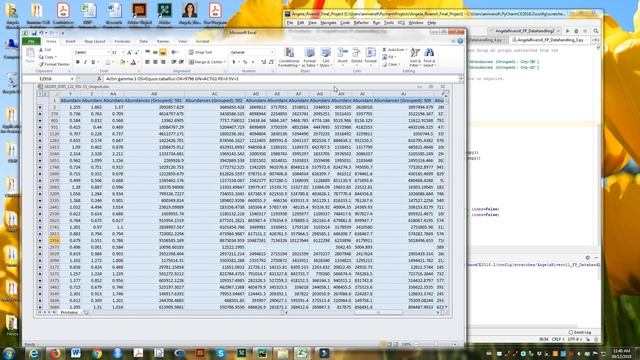Increase font size with Grow Font icon
This screenshot has height=360, width=640.
pos(129,52)
